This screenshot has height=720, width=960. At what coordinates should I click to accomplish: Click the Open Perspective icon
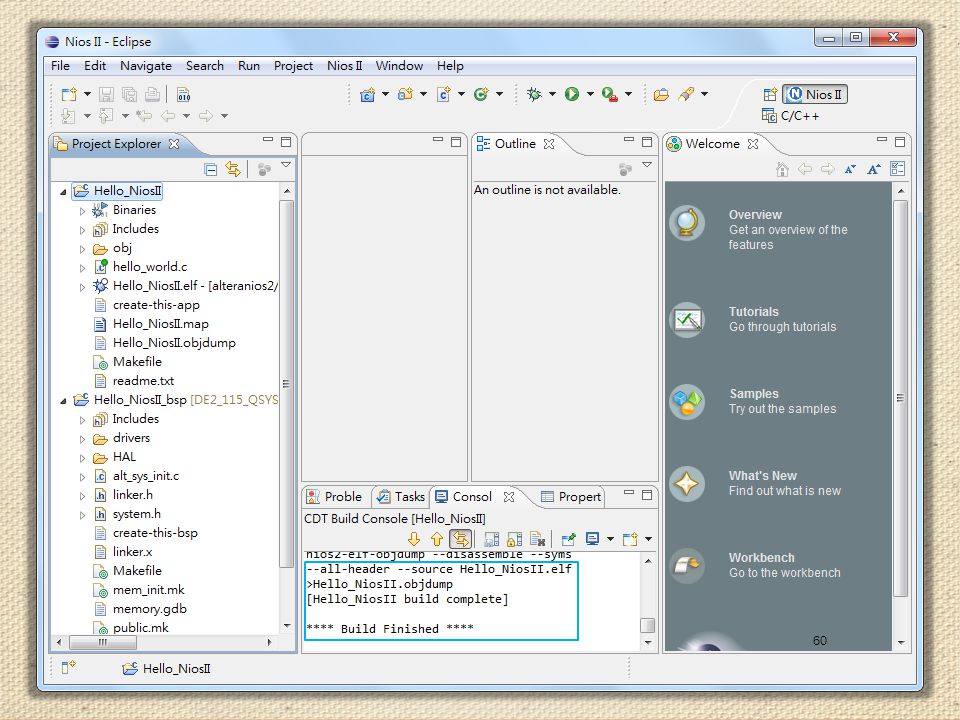[770, 94]
